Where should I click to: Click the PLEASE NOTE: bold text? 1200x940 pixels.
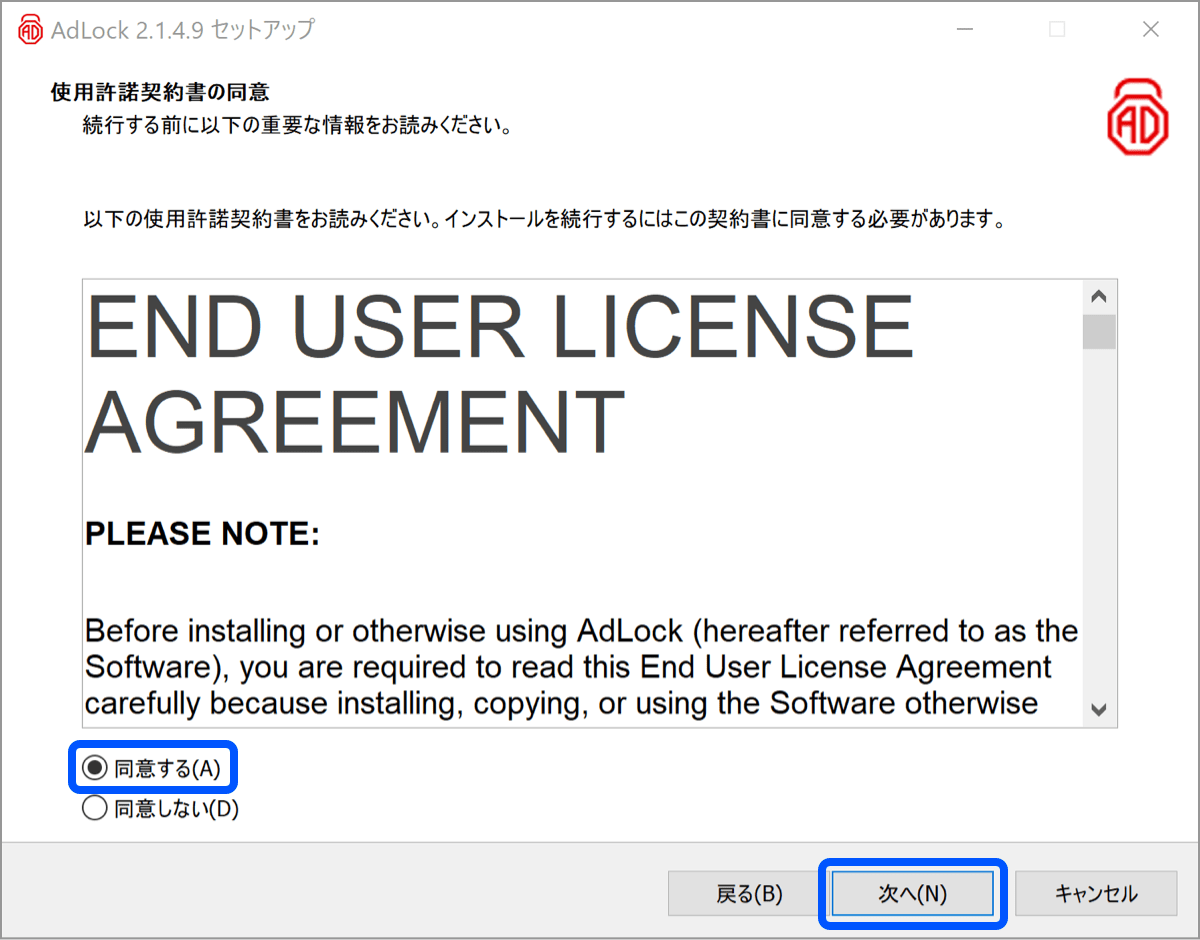click(202, 534)
